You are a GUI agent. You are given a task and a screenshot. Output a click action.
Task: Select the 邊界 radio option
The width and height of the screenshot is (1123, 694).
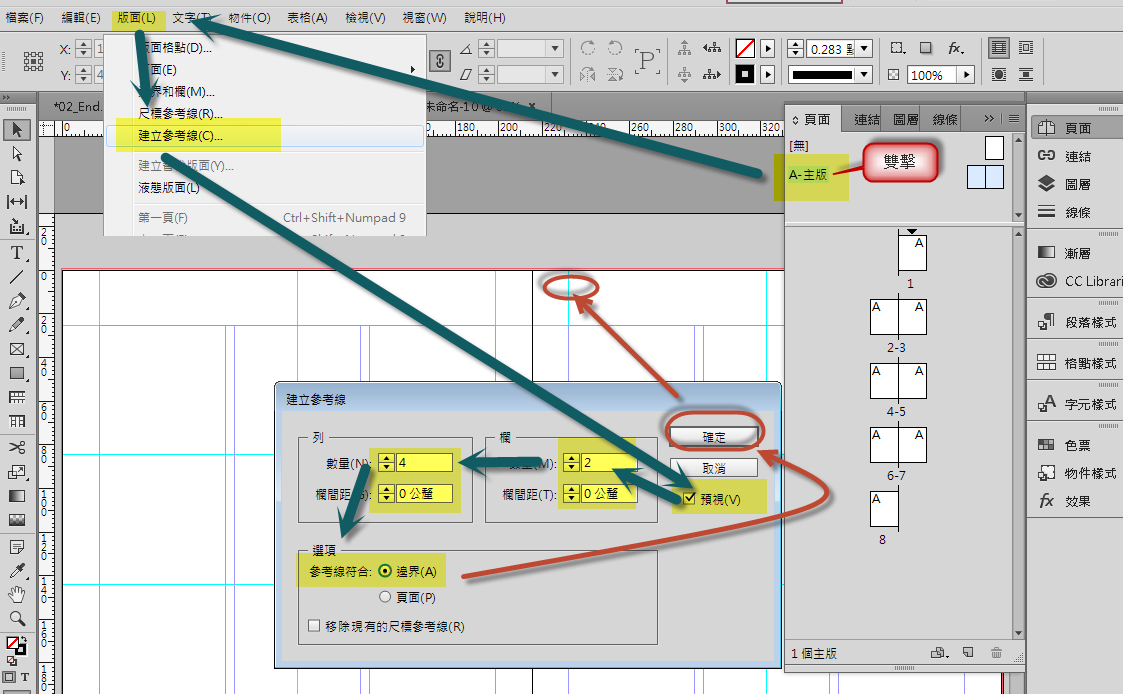tap(385, 571)
